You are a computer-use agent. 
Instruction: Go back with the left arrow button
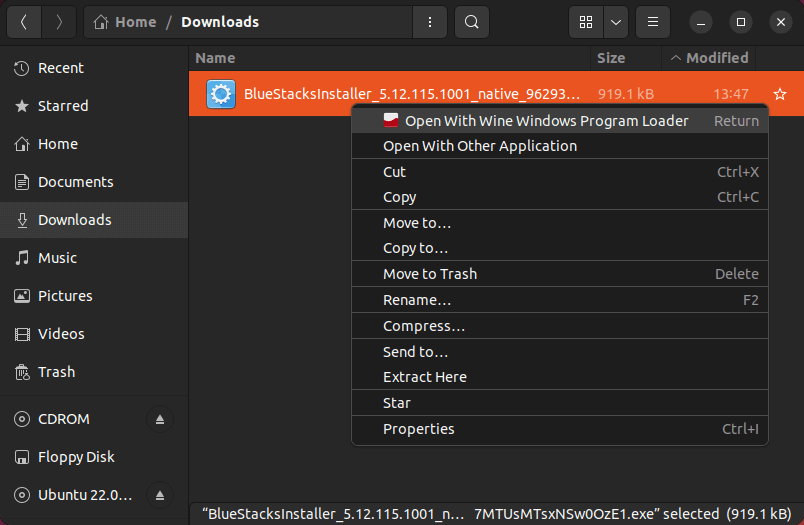[24, 22]
